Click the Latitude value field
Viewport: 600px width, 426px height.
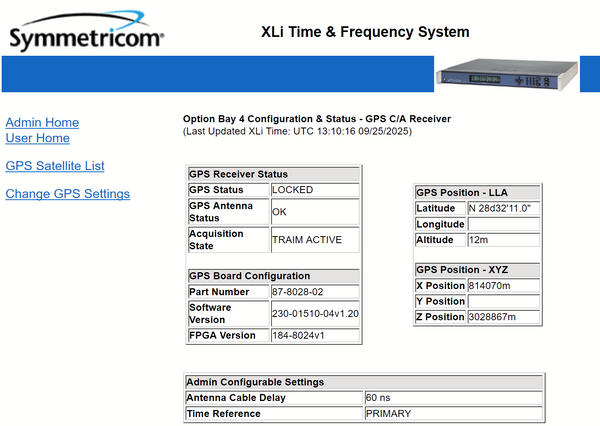(504, 208)
